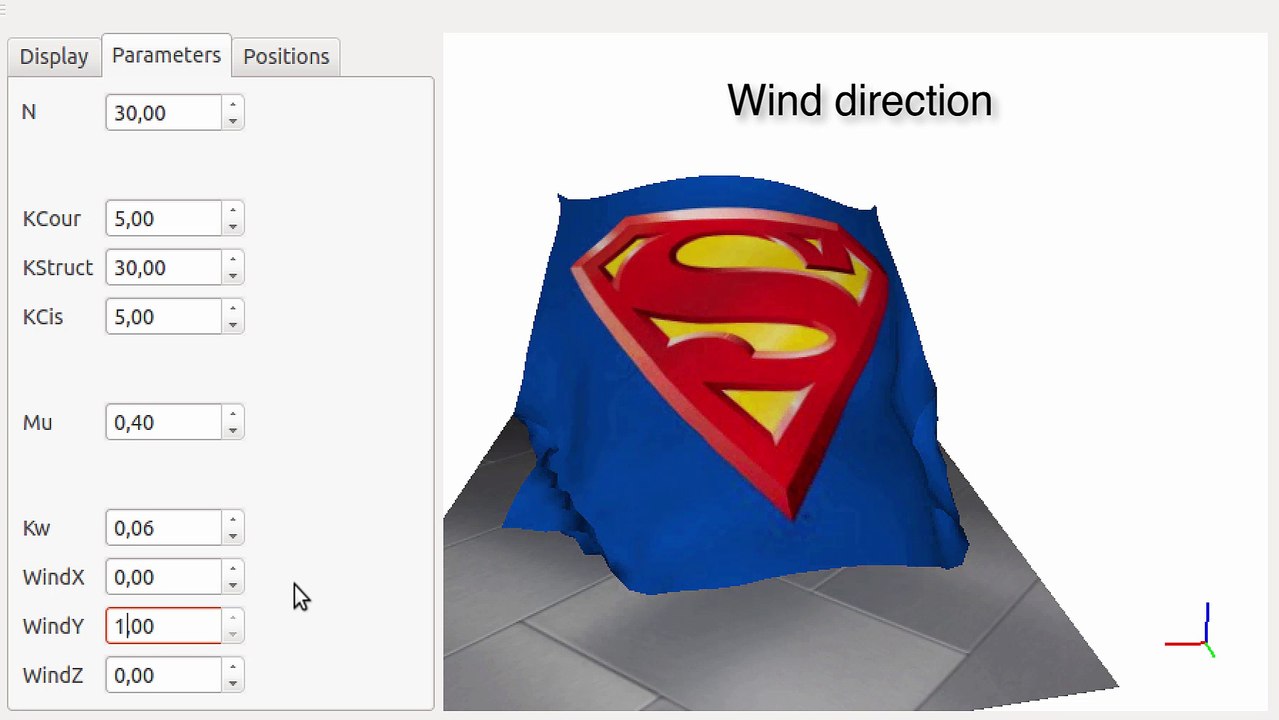Image resolution: width=1279 pixels, height=720 pixels.
Task: Decrease Kw using down arrow
Action: pos(232,537)
